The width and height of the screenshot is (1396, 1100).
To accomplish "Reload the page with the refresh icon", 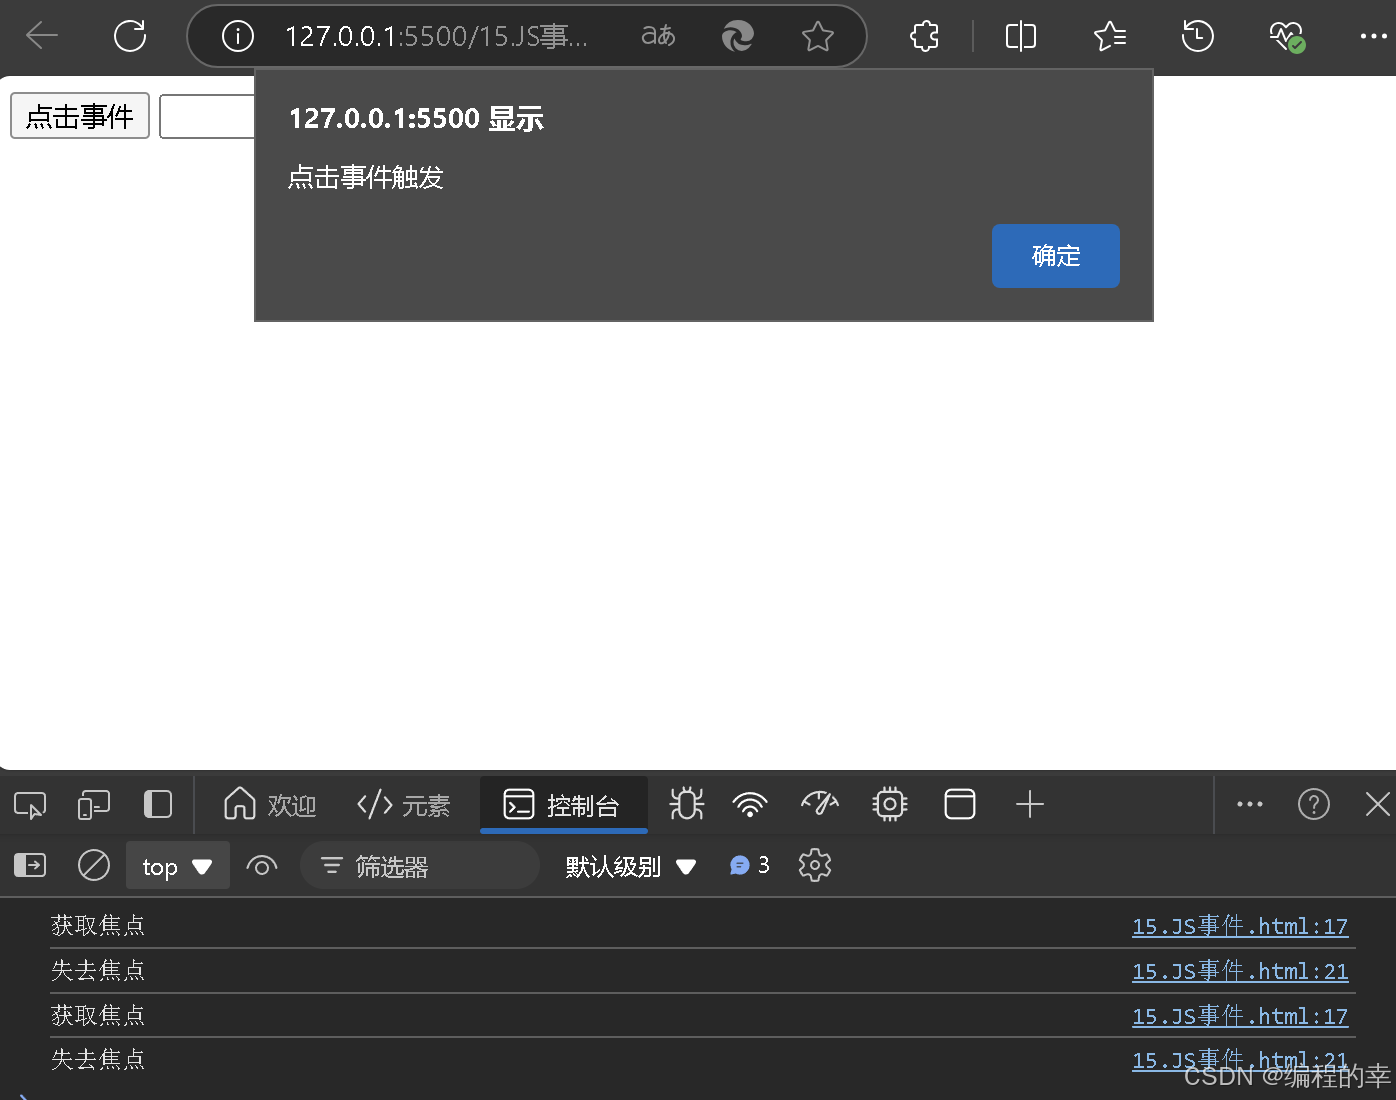I will point(130,36).
